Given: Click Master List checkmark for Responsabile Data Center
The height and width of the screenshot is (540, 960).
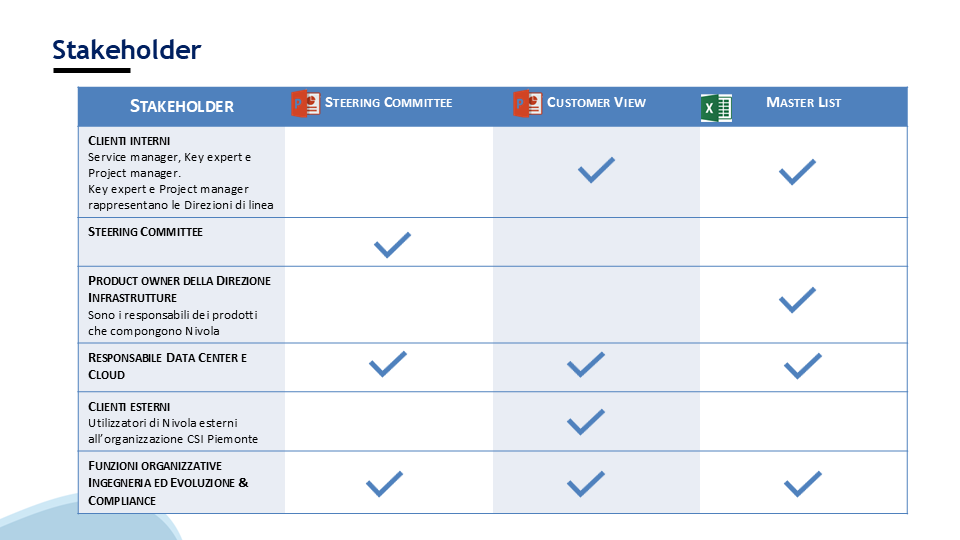Looking at the screenshot, I should (803, 366).
